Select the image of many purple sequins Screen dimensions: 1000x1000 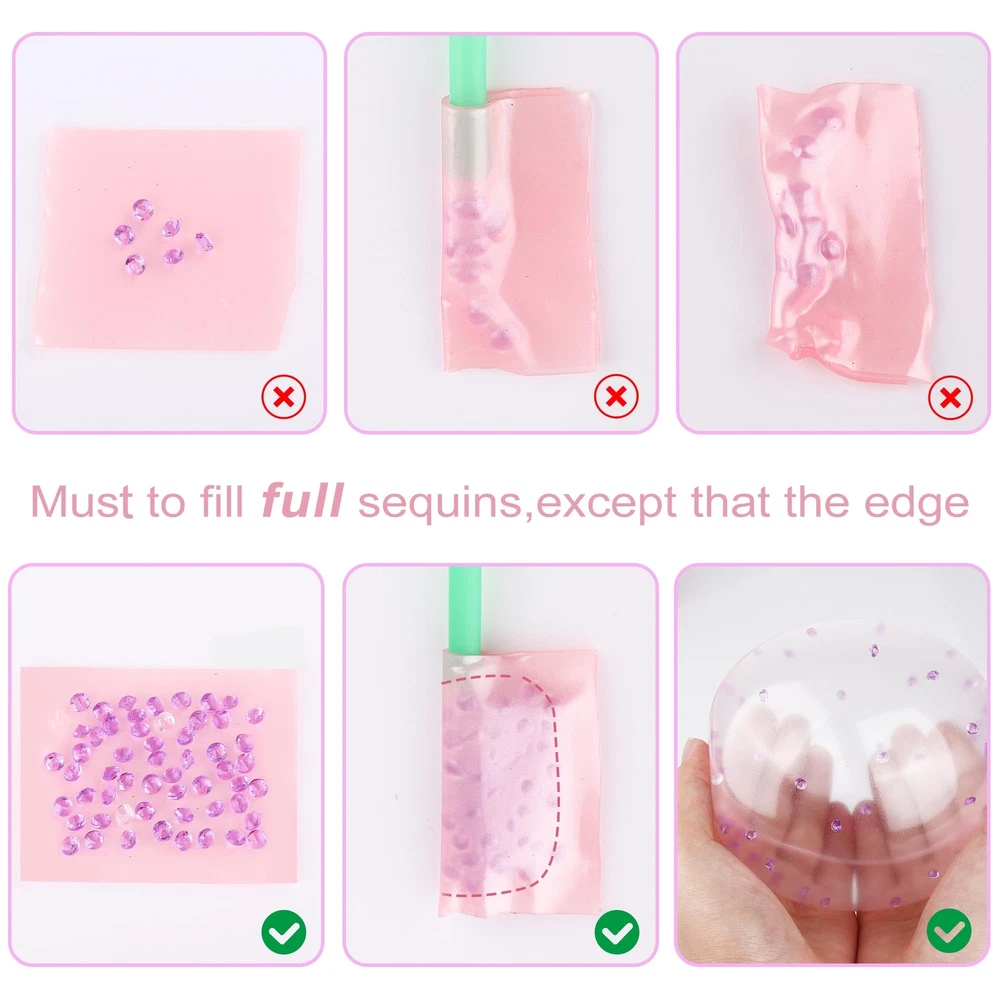166,764
